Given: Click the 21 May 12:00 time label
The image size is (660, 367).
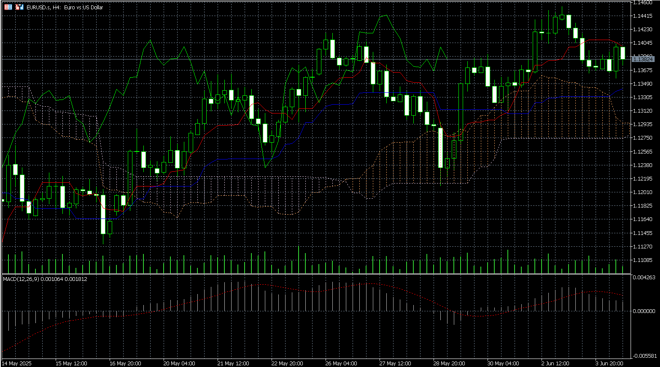Looking at the screenshot, I should click(x=233, y=363).
